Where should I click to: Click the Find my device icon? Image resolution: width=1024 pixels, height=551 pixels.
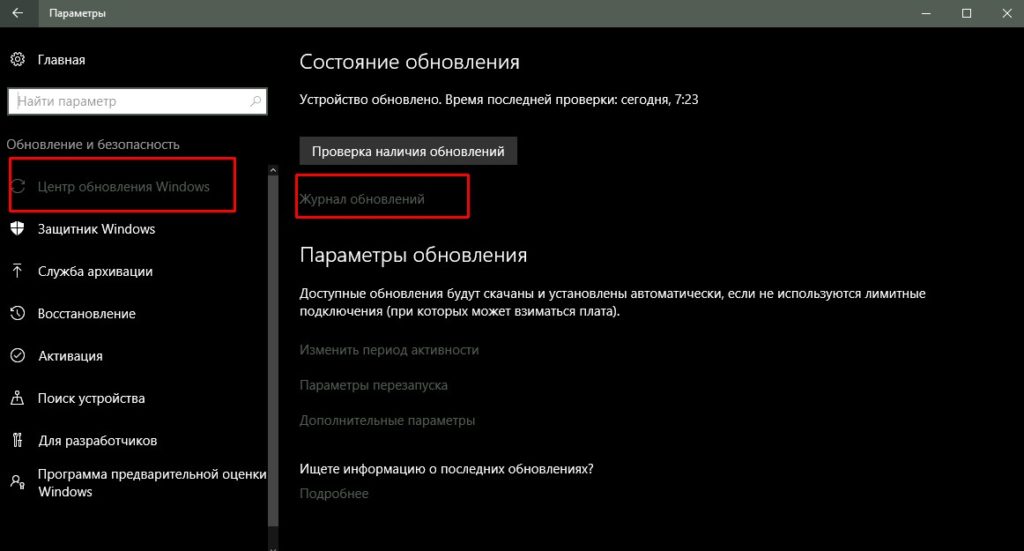point(17,398)
